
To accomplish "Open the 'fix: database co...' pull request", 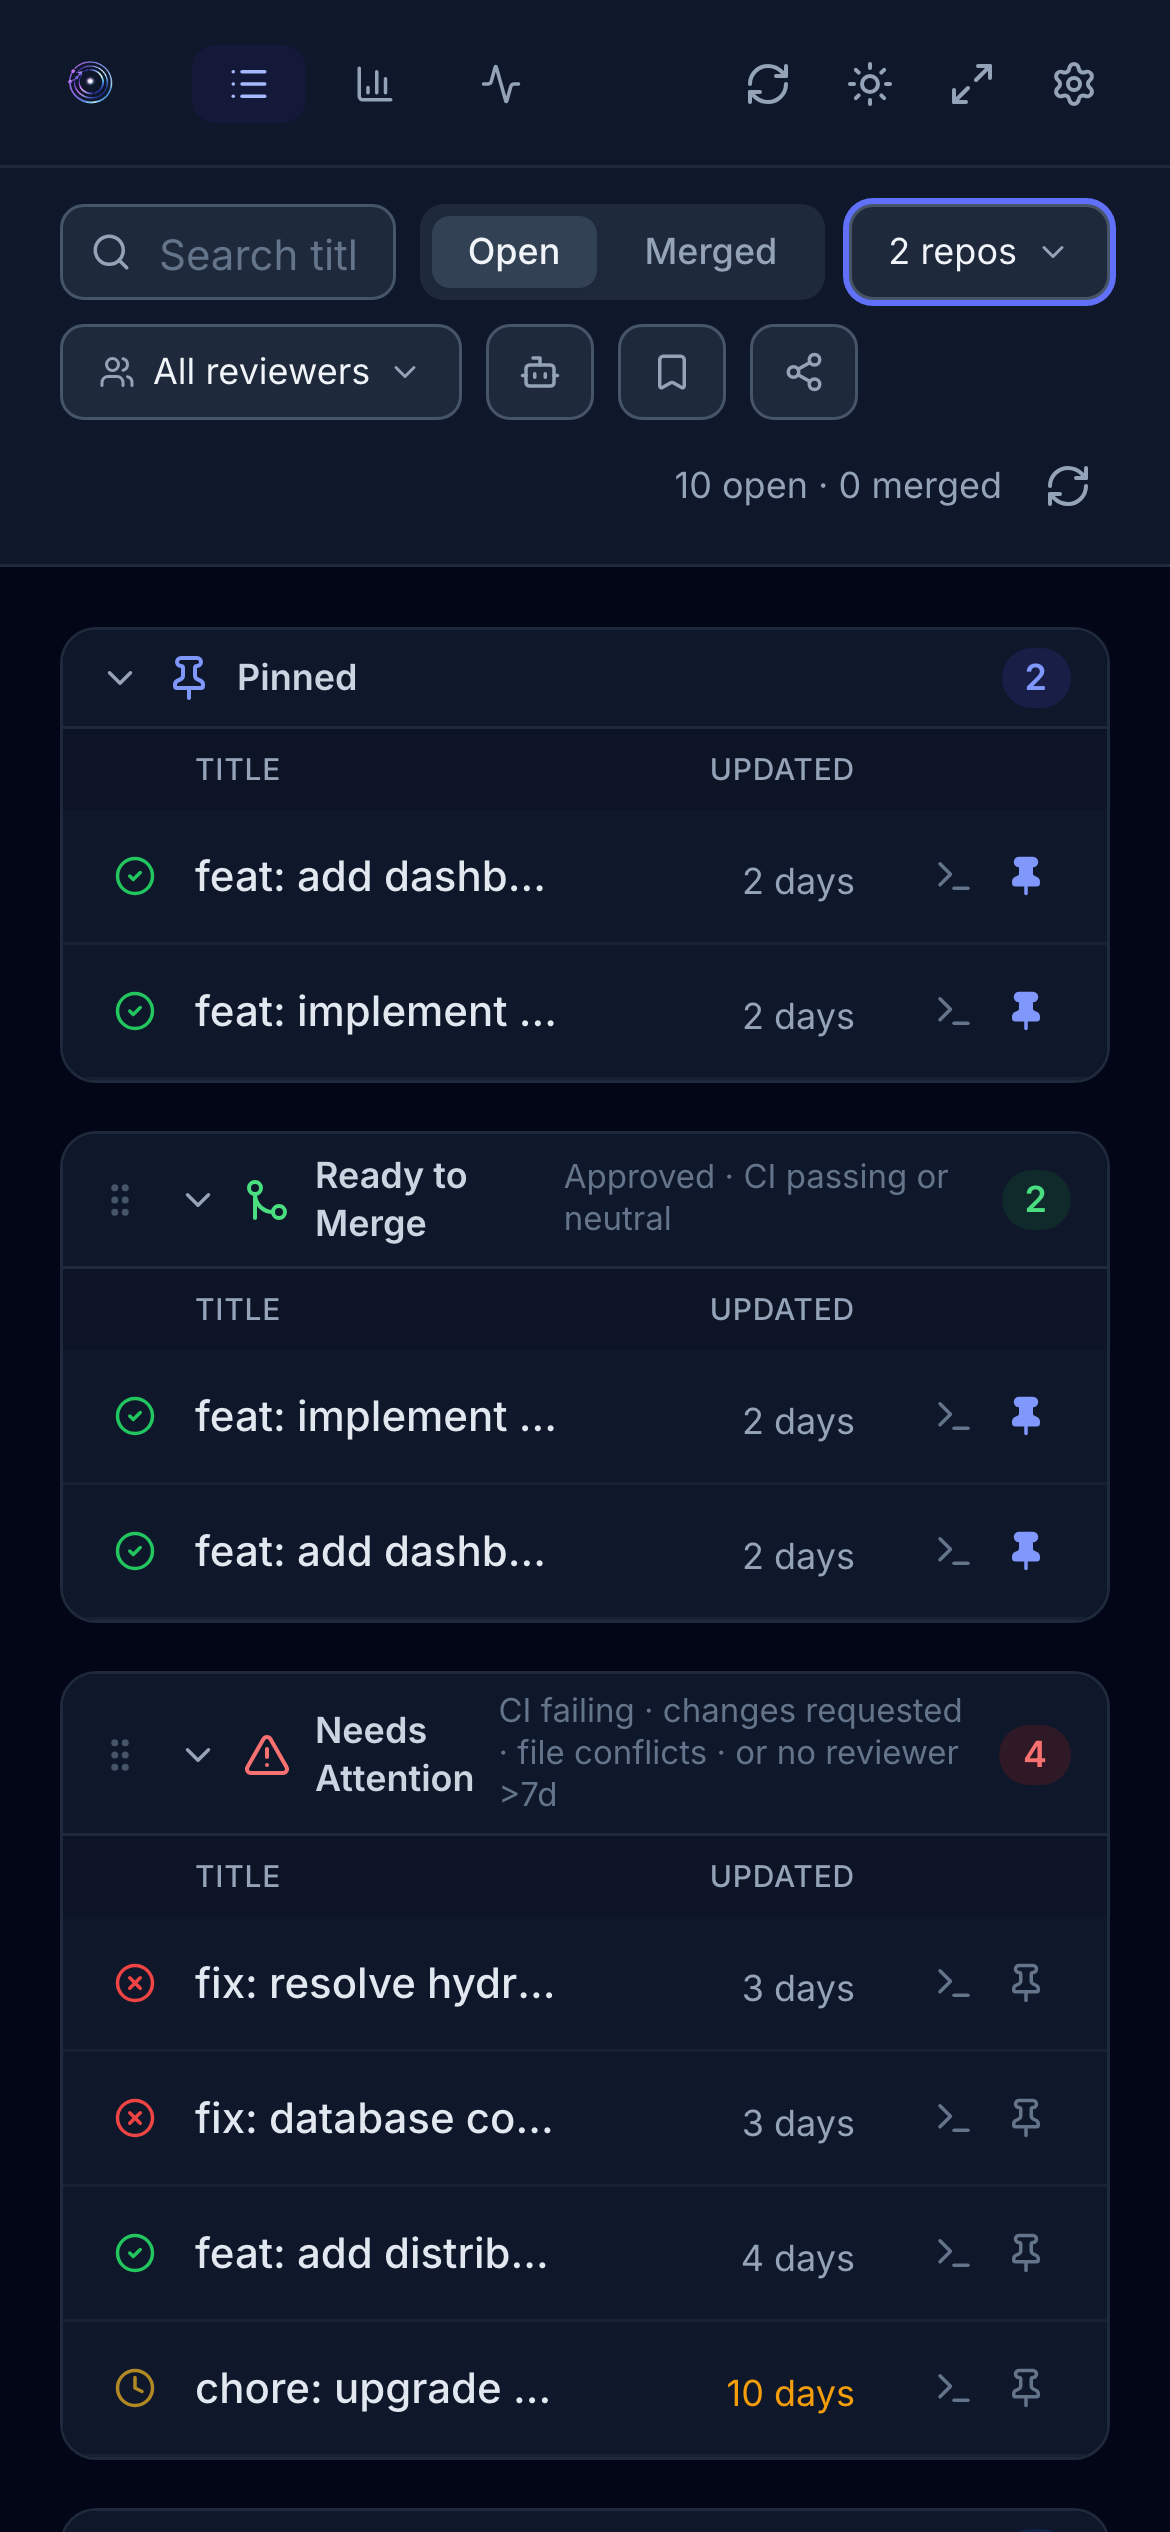I will [x=374, y=2118].
